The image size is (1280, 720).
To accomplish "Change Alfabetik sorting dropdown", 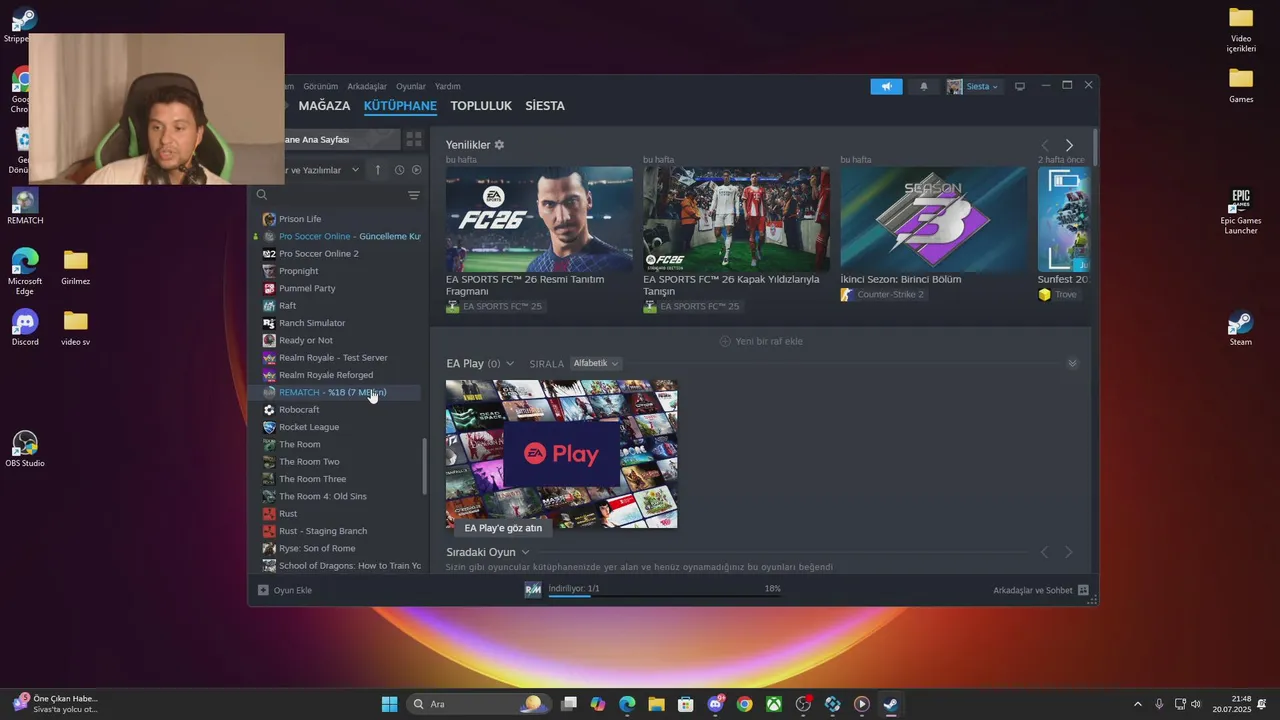I will (x=596, y=363).
